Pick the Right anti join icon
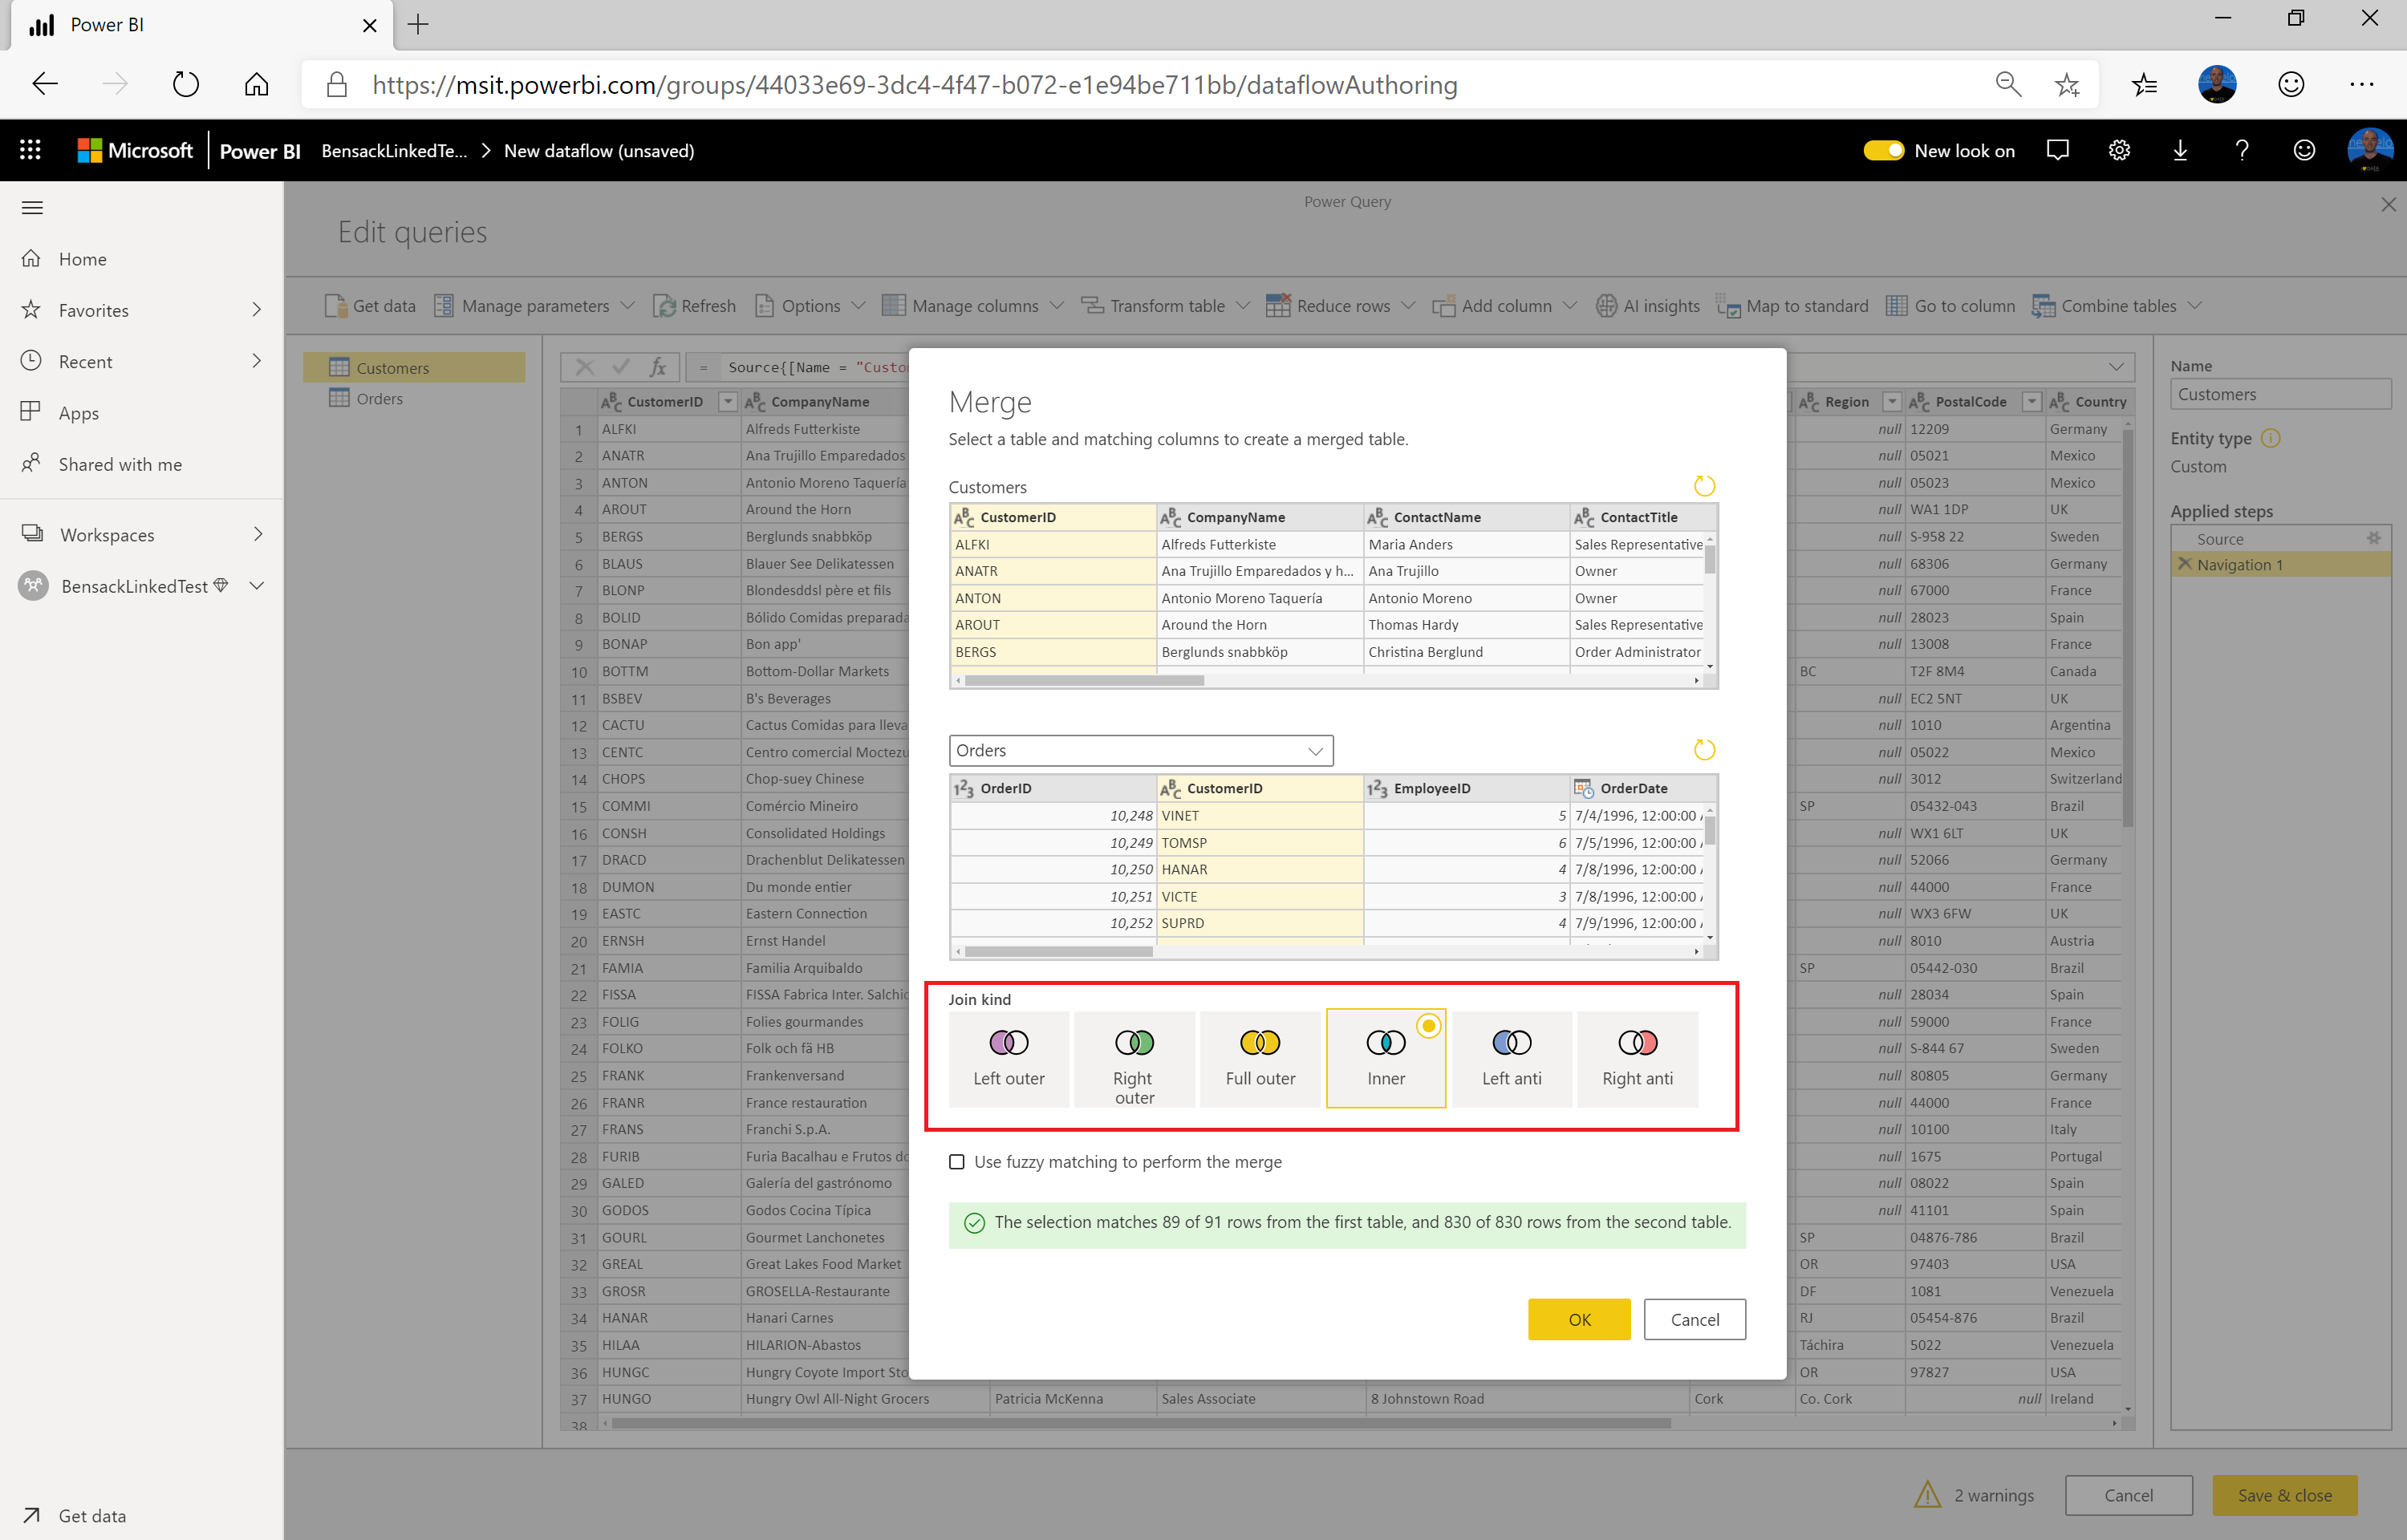2407x1540 pixels. tap(1637, 1043)
